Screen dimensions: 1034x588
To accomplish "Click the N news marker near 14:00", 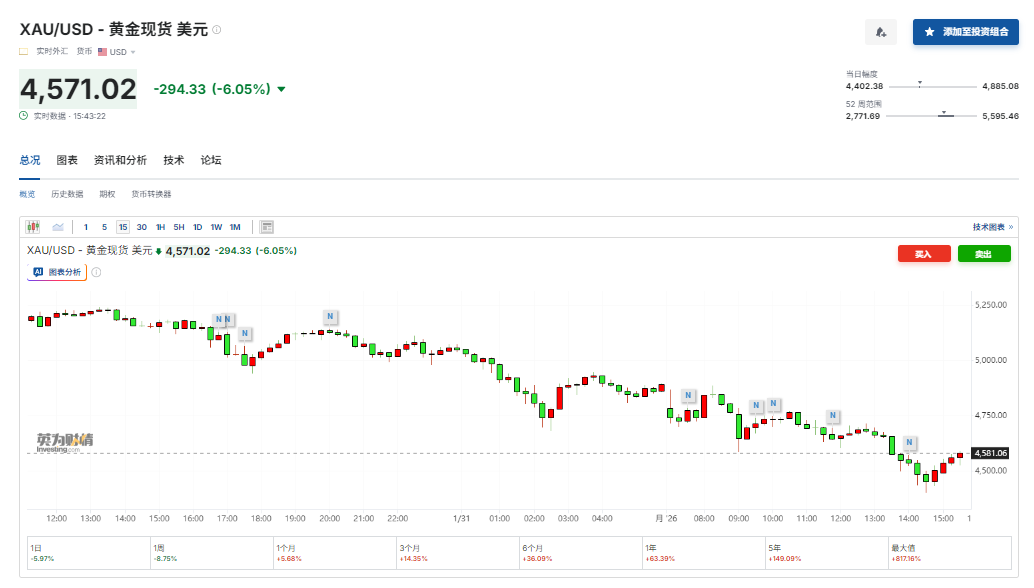I will (909, 442).
